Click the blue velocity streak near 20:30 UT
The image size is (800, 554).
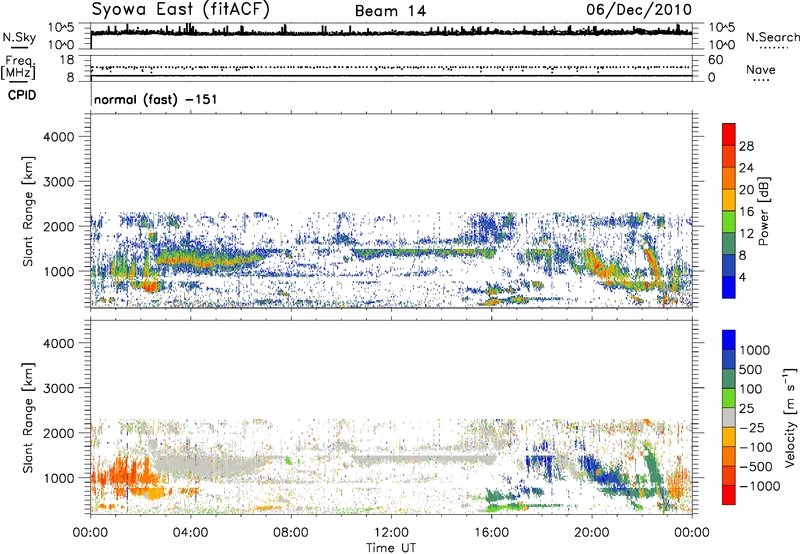(x=607, y=477)
